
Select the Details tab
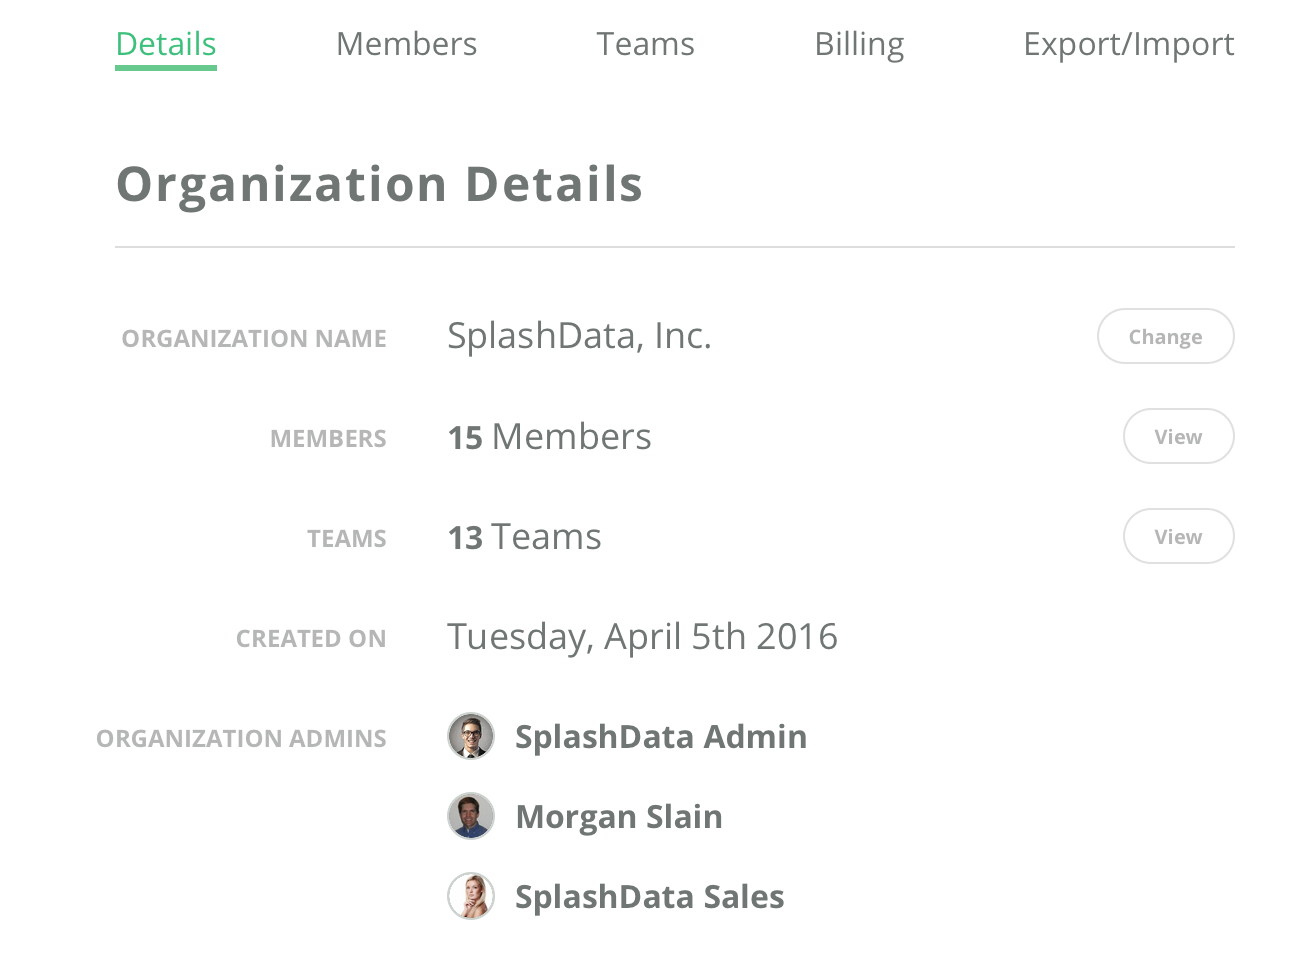pyautogui.click(x=165, y=44)
